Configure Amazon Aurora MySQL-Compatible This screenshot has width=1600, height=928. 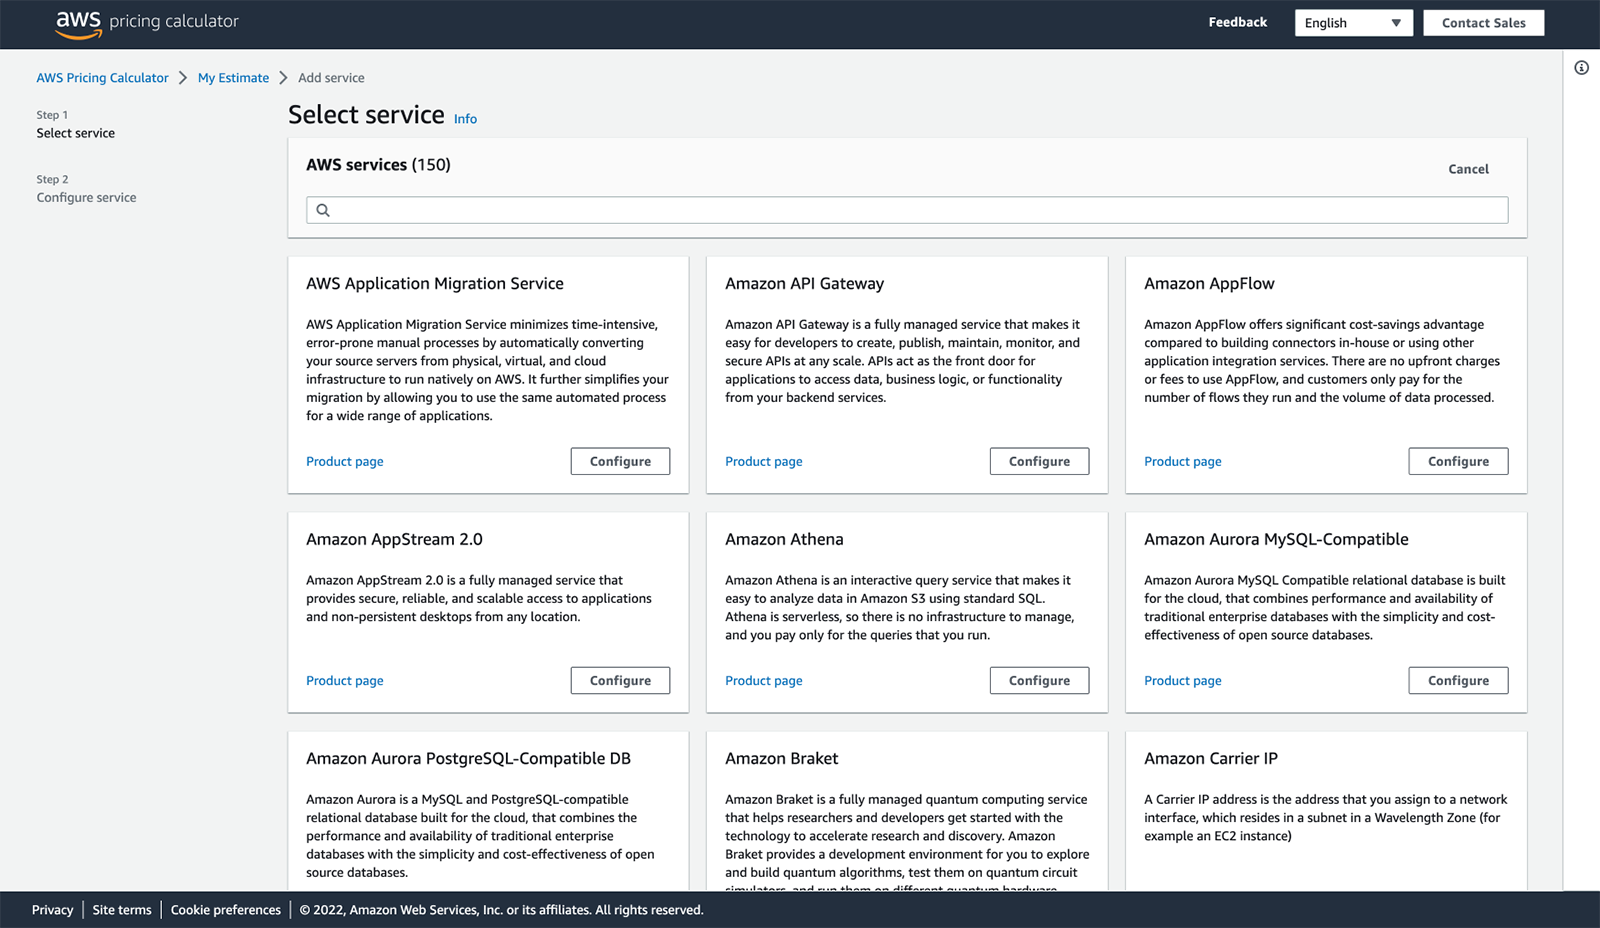pos(1458,680)
